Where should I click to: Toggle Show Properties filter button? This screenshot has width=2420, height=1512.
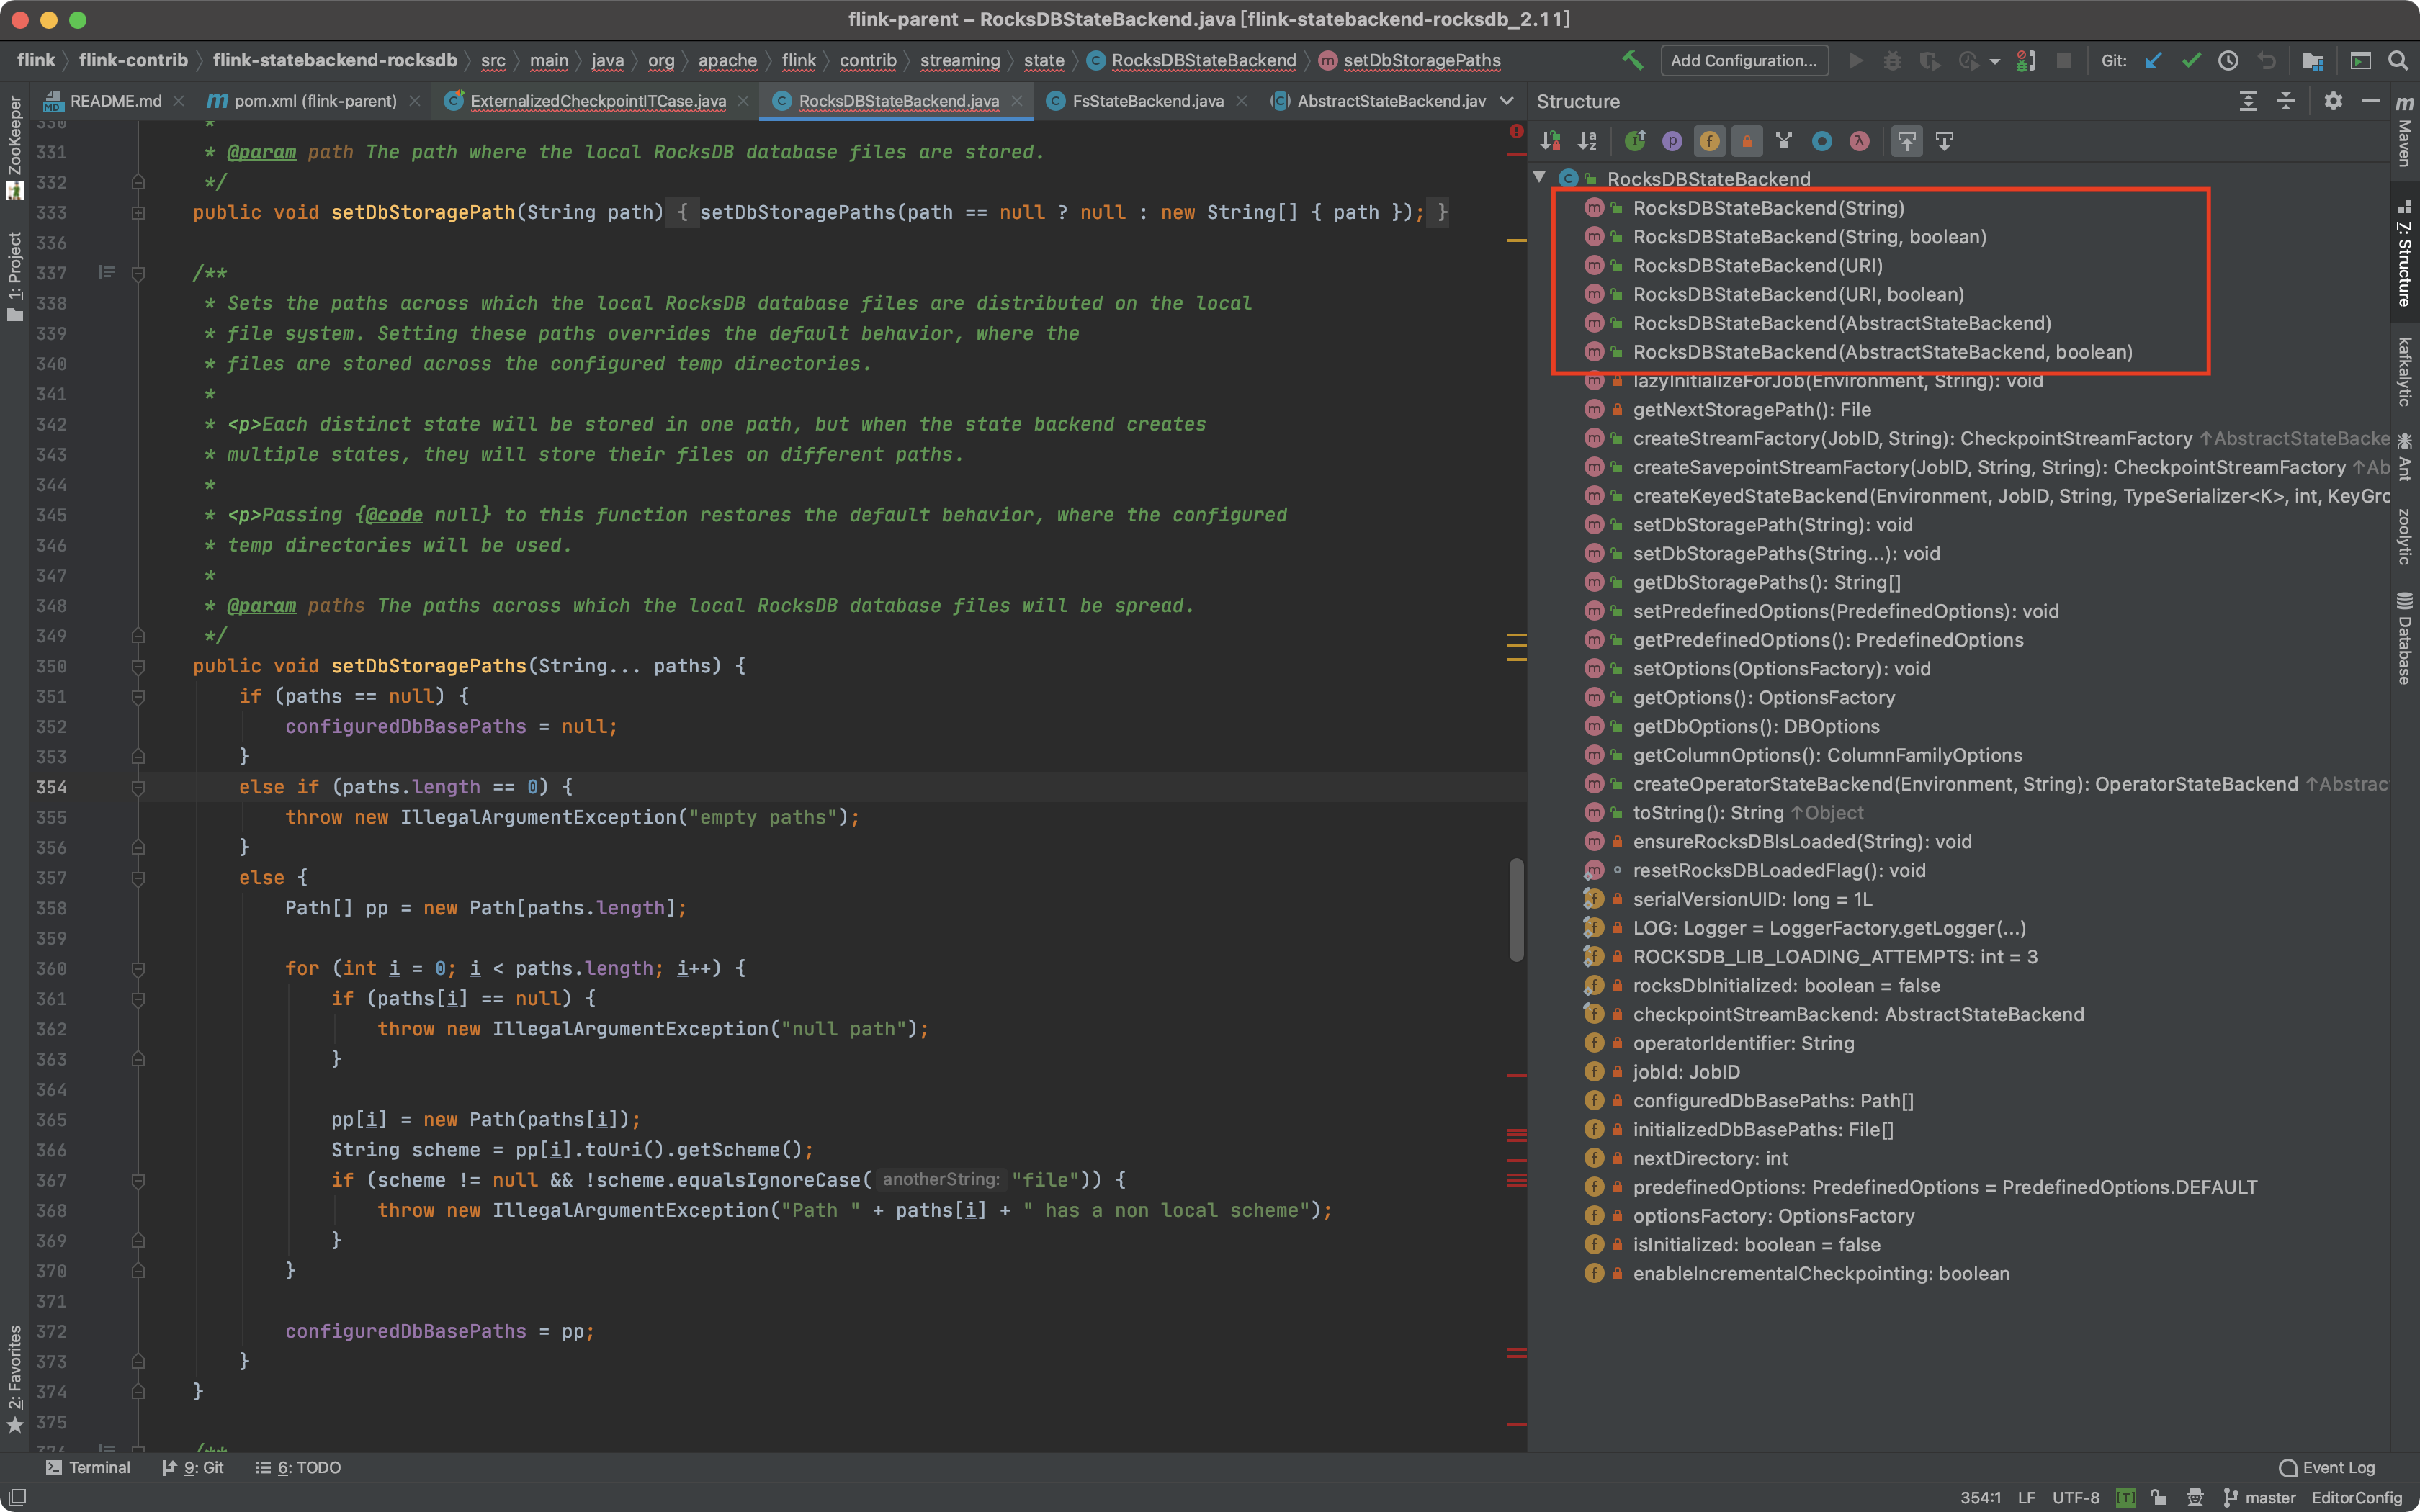point(1672,141)
